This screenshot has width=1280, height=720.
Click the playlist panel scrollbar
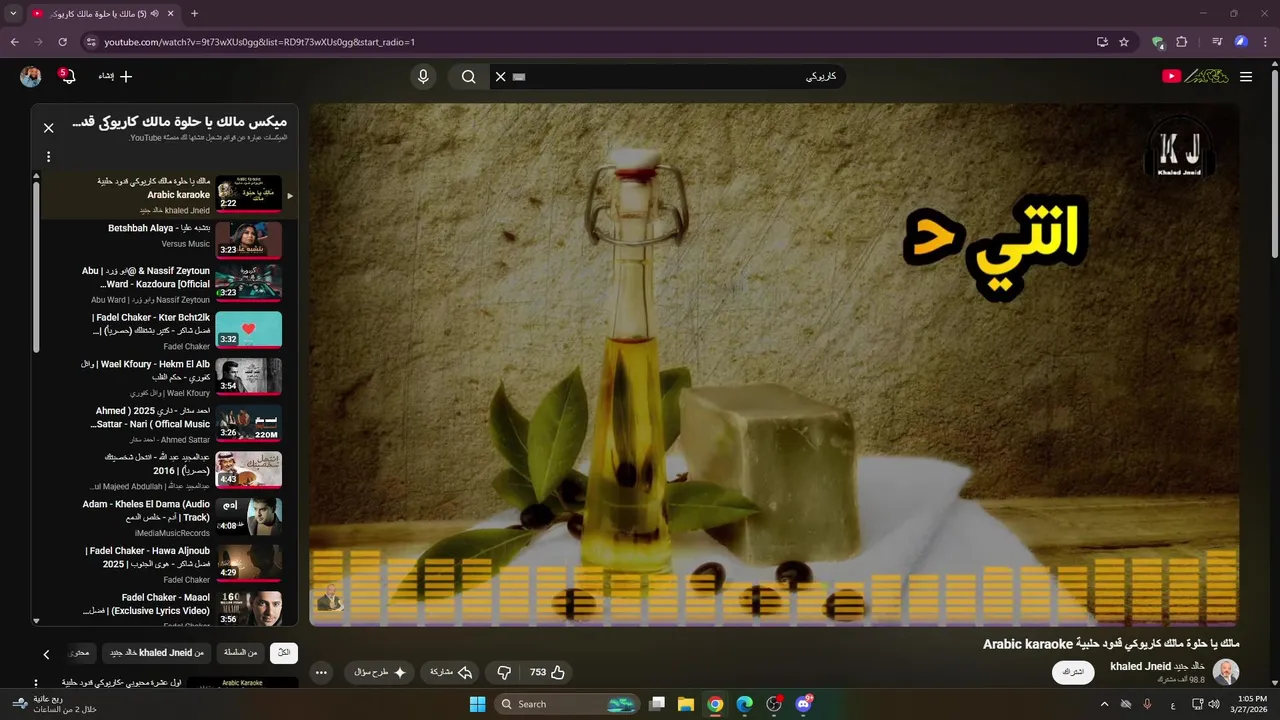[37, 265]
